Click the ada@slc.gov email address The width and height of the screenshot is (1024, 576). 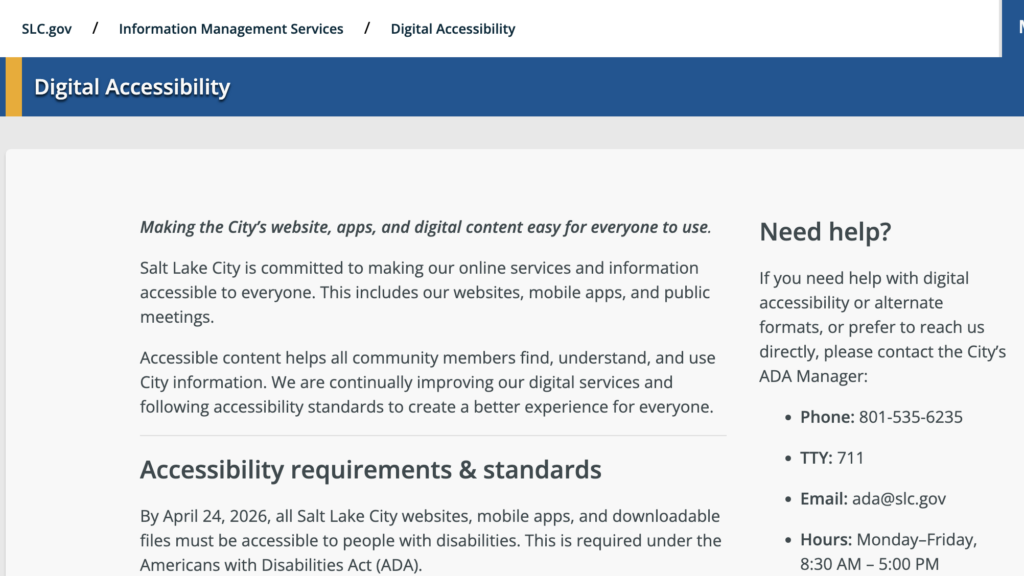pos(899,498)
